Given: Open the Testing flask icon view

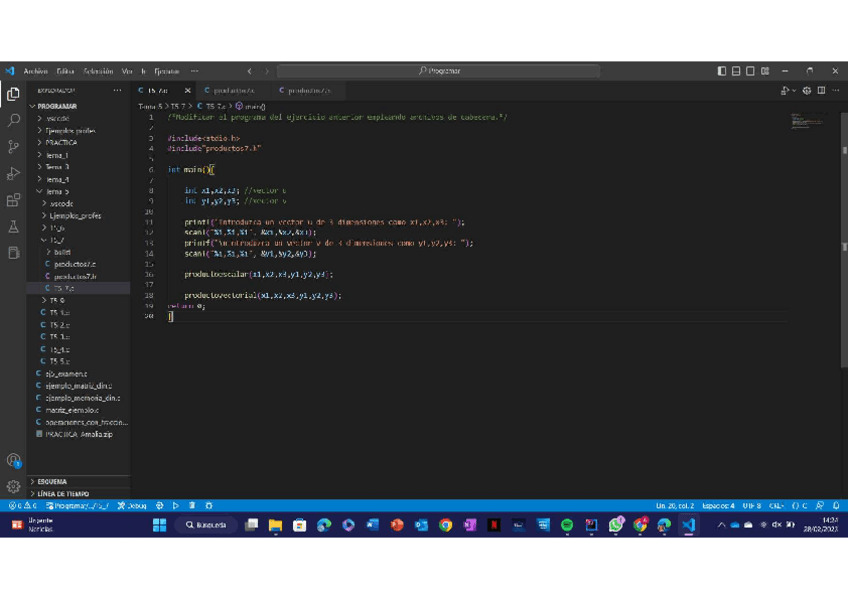Looking at the screenshot, I should pos(14,227).
